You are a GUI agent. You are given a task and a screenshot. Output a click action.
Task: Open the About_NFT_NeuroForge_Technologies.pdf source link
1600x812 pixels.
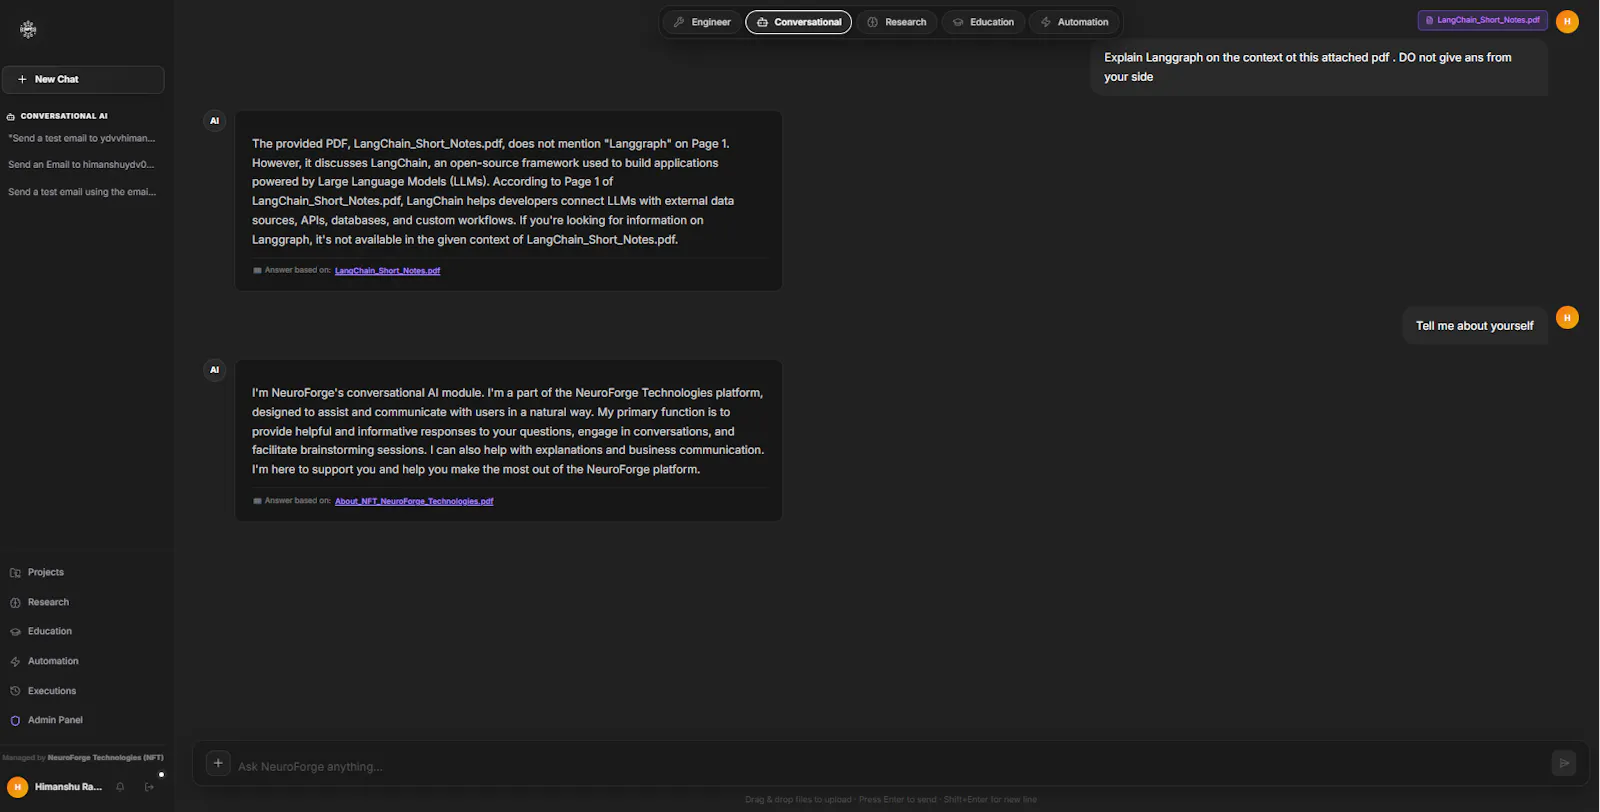point(414,501)
